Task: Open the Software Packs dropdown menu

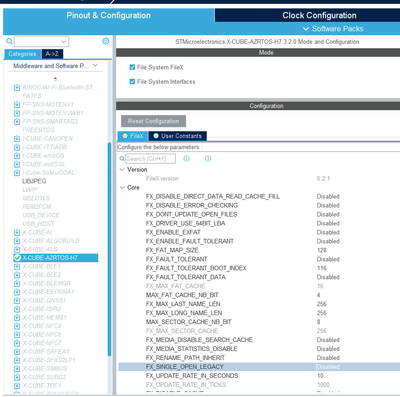Action: pyautogui.click(x=332, y=29)
